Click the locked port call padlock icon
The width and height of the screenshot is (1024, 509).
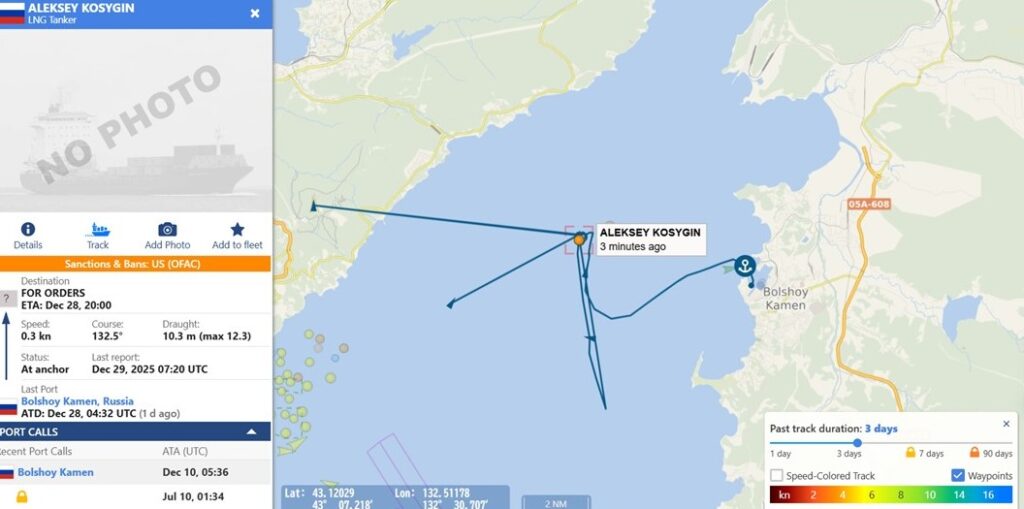(22, 497)
